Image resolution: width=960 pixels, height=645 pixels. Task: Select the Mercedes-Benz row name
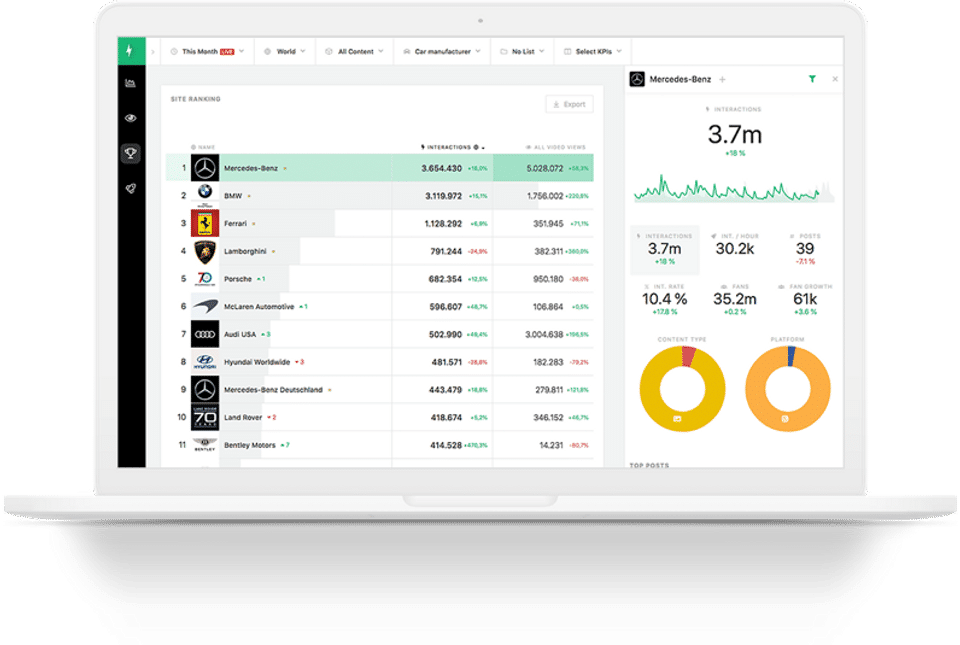[250, 168]
